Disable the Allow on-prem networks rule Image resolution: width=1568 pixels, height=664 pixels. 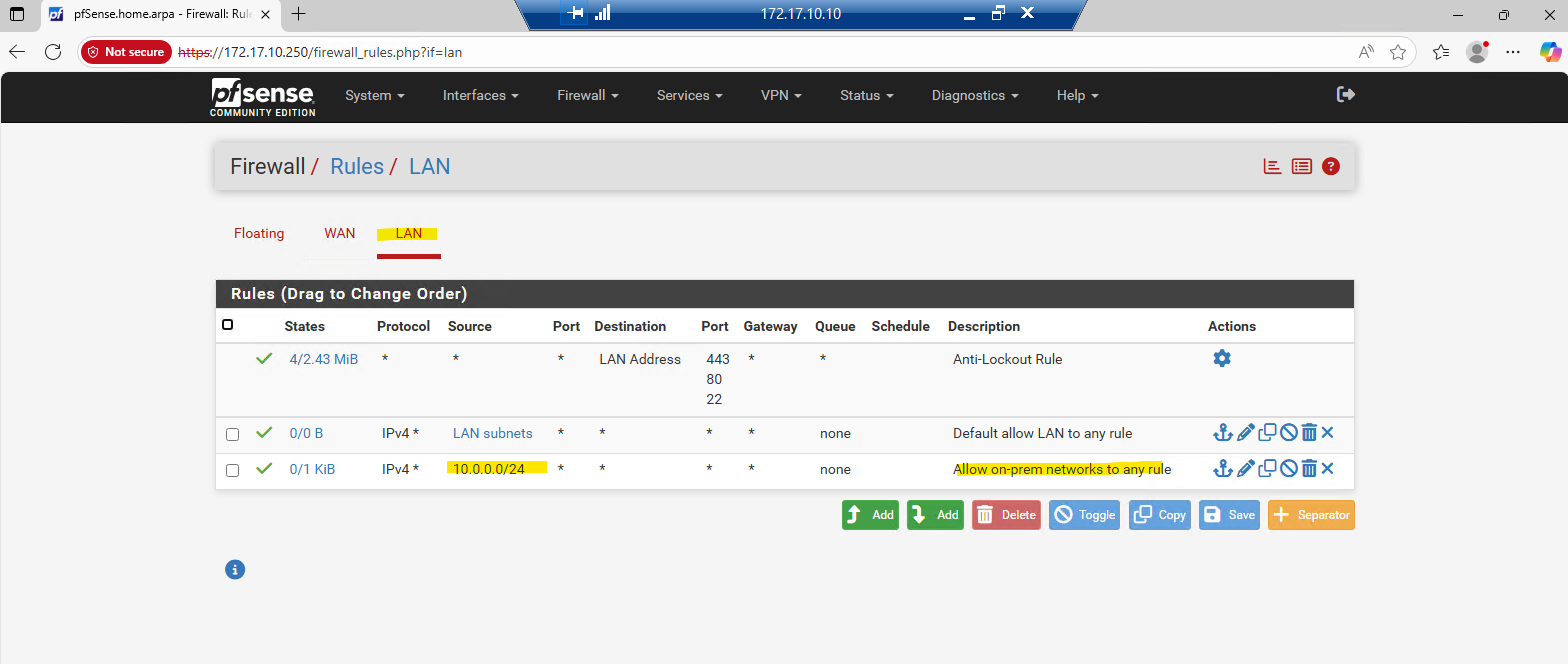tap(1288, 468)
